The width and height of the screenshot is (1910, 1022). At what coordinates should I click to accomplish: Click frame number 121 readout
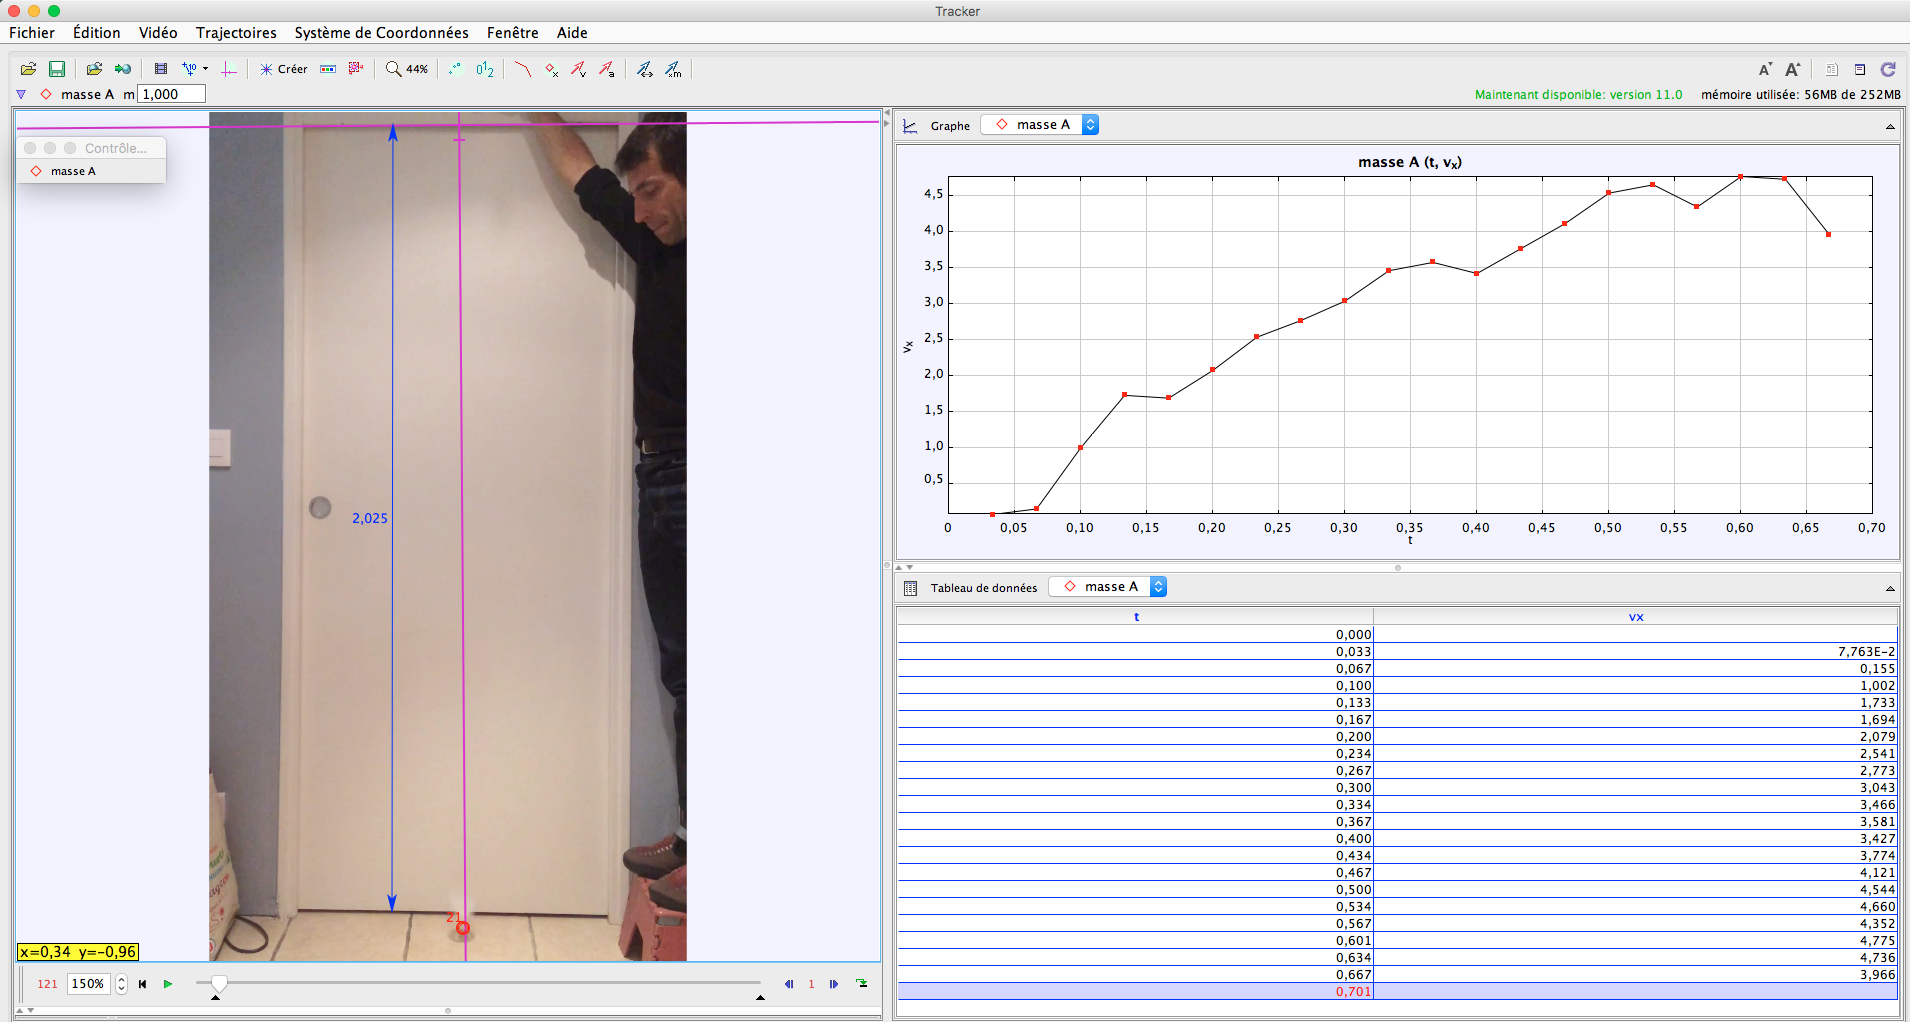(x=47, y=984)
